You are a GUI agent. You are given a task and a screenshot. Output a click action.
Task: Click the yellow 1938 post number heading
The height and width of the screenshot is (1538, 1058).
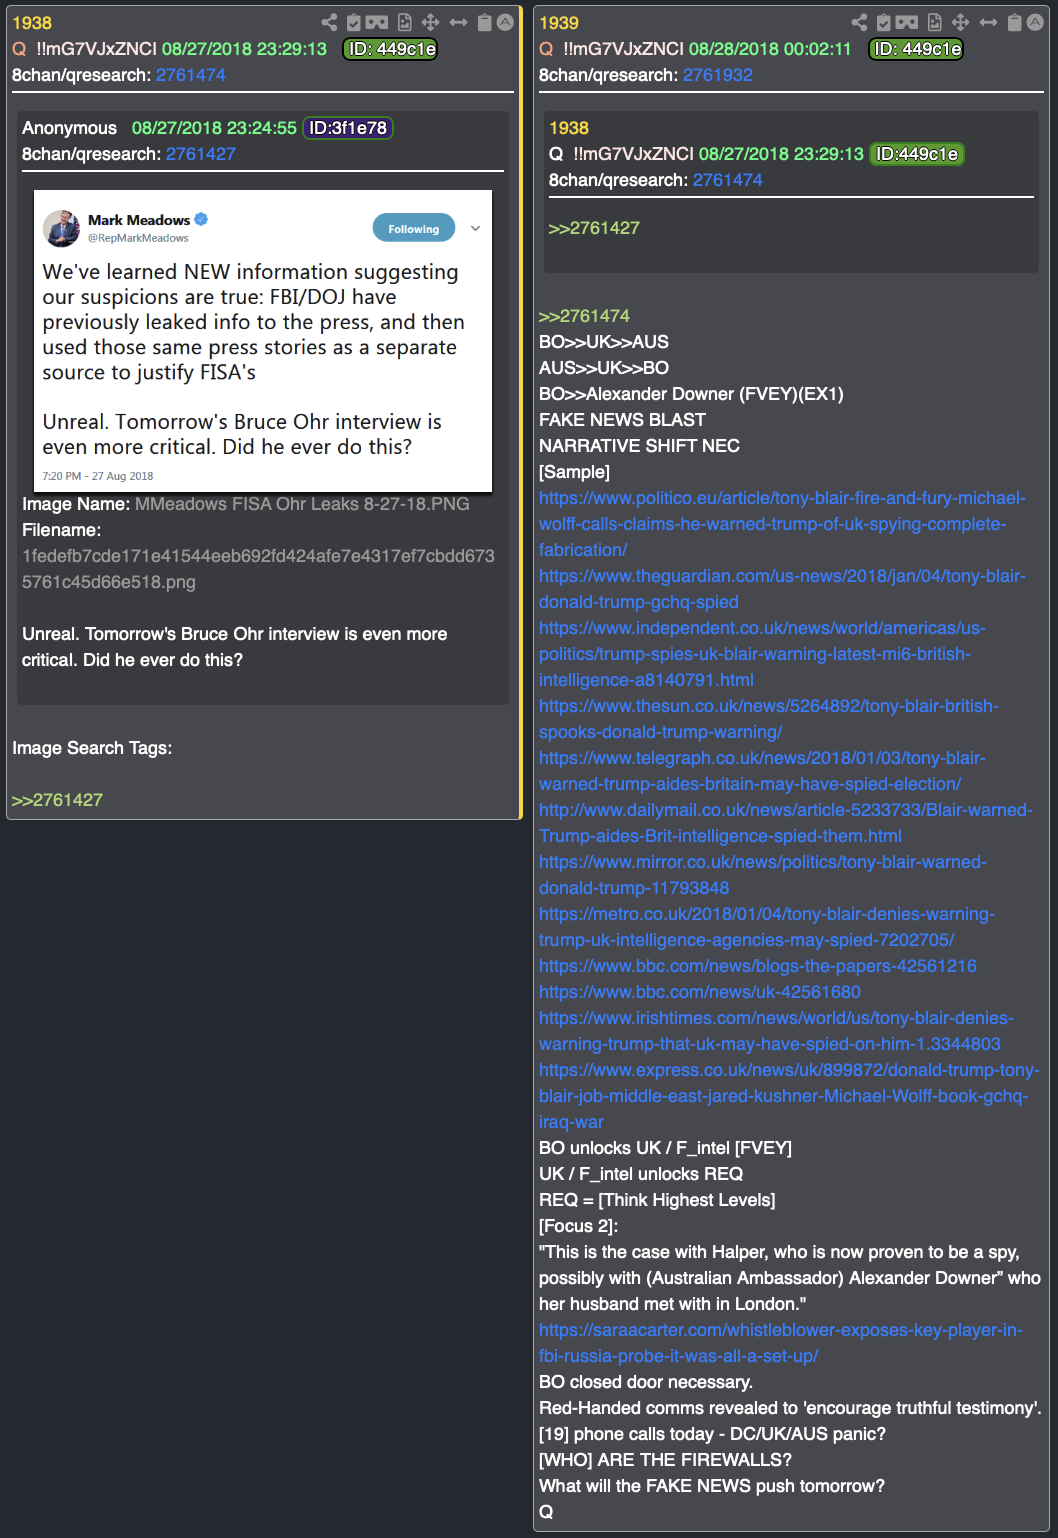tap(32, 23)
